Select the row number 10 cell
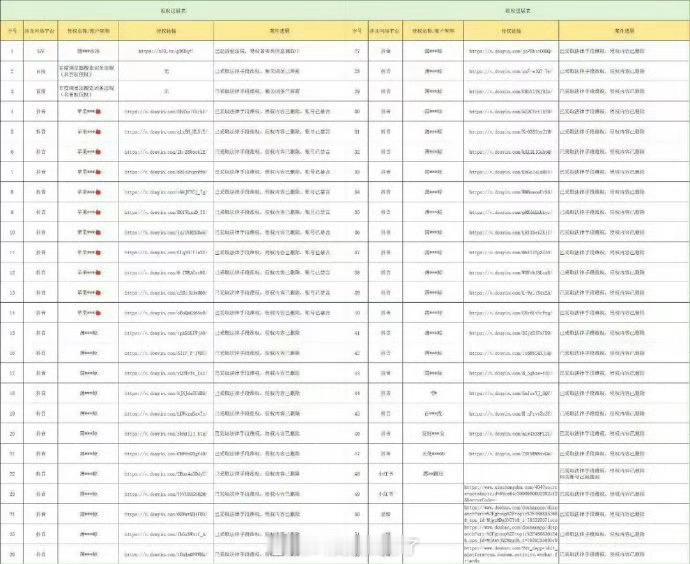The width and height of the screenshot is (690, 564). click(12, 232)
